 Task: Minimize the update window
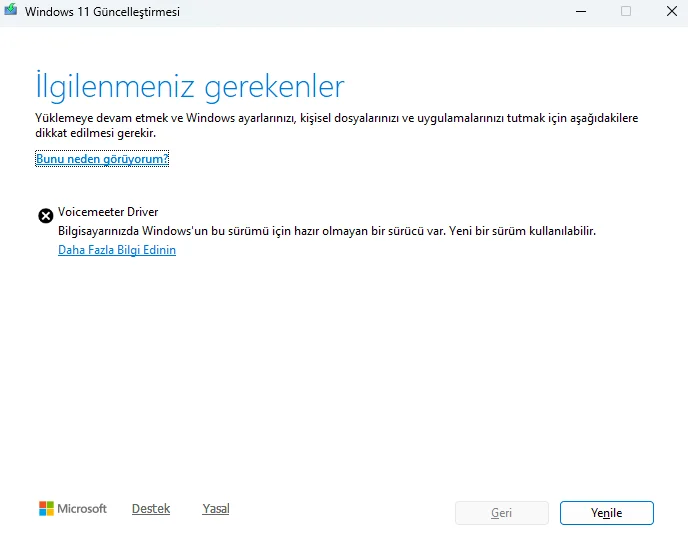tap(581, 11)
